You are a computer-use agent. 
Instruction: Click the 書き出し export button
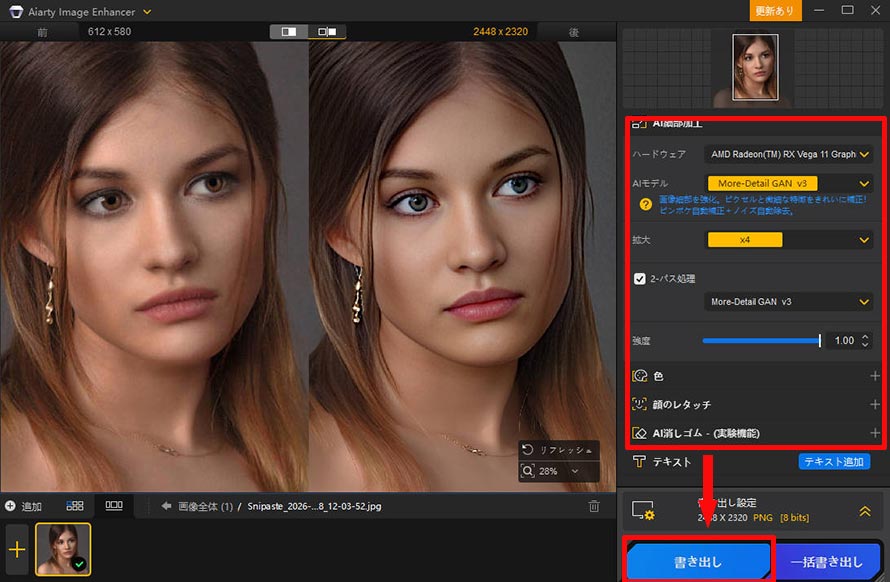pos(700,561)
